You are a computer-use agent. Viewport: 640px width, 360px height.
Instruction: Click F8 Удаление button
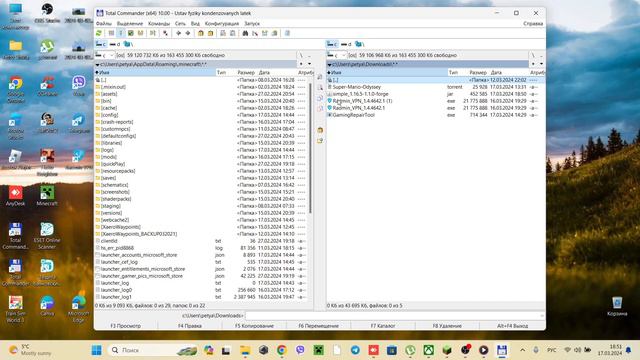pyautogui.click(x=447, y=326)
